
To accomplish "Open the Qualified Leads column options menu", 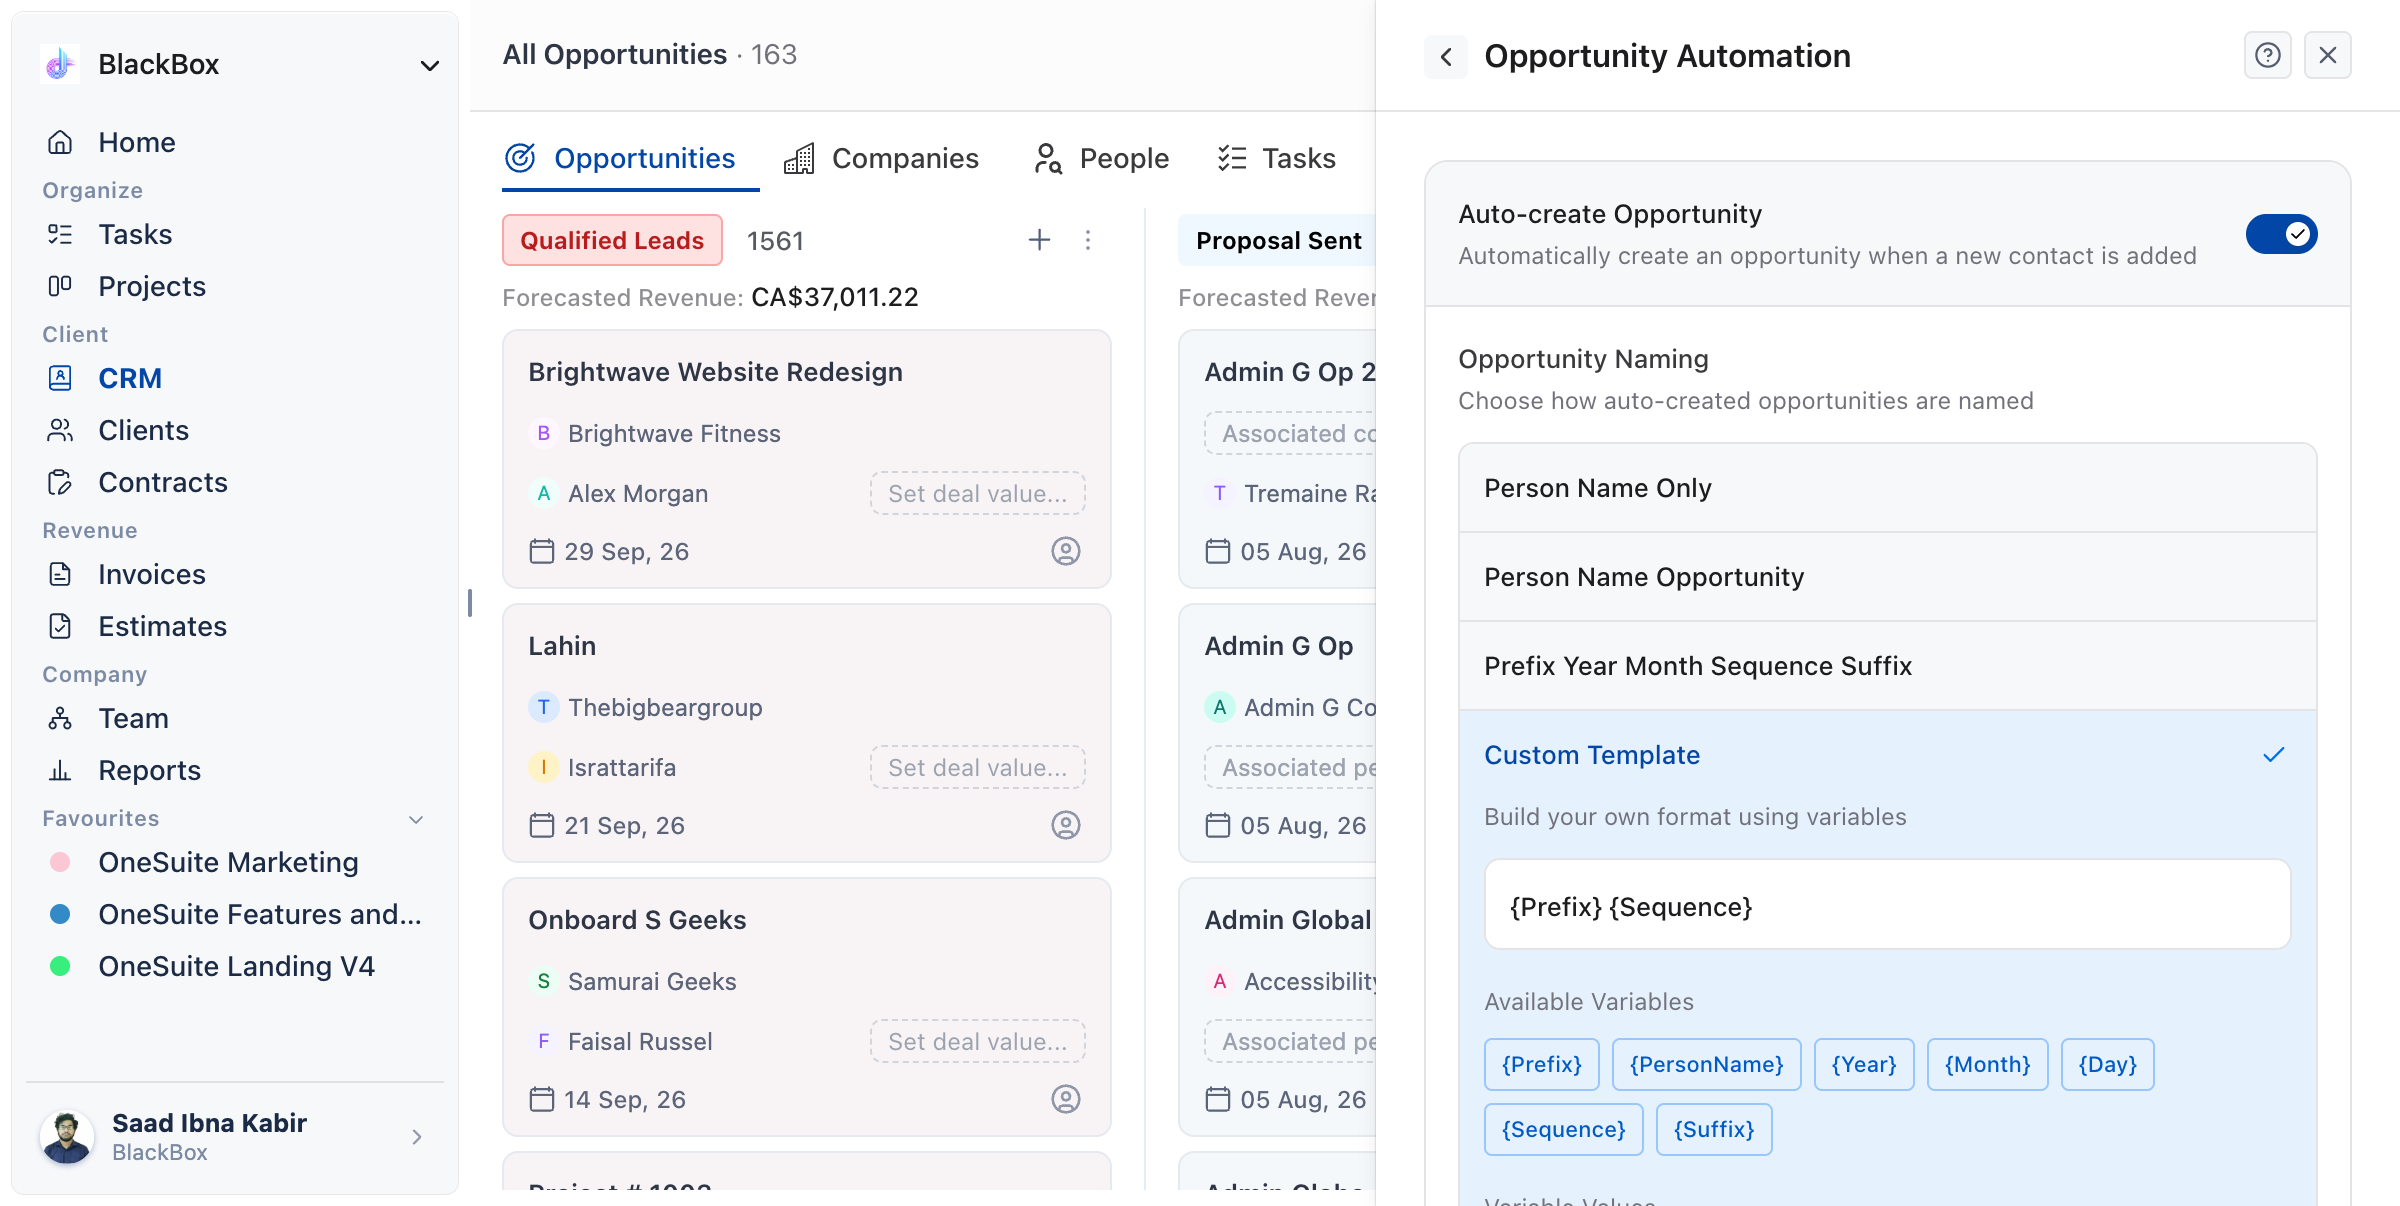I will [x=1088, y=240].
